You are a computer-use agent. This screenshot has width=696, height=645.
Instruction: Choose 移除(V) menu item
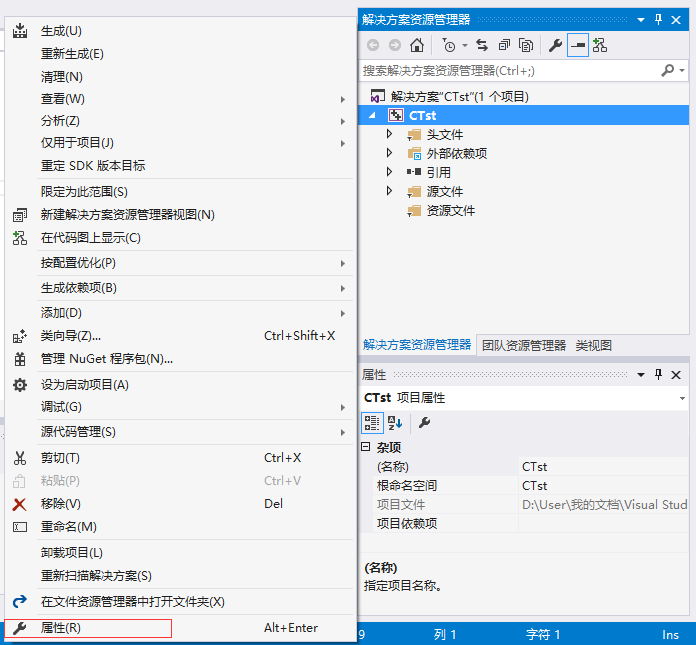tap(180, 504)
